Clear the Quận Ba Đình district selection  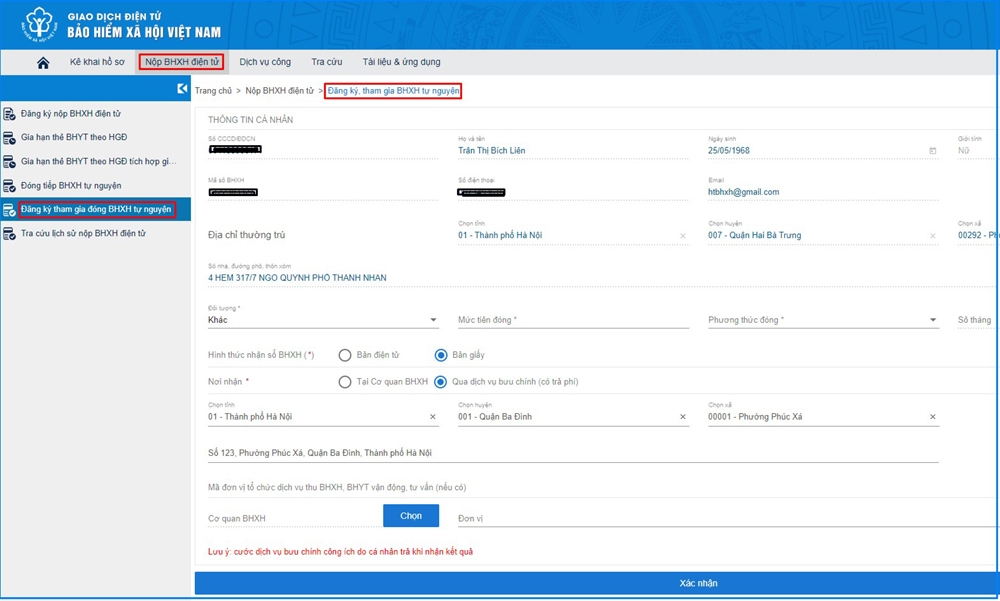(x=683, y=417)
